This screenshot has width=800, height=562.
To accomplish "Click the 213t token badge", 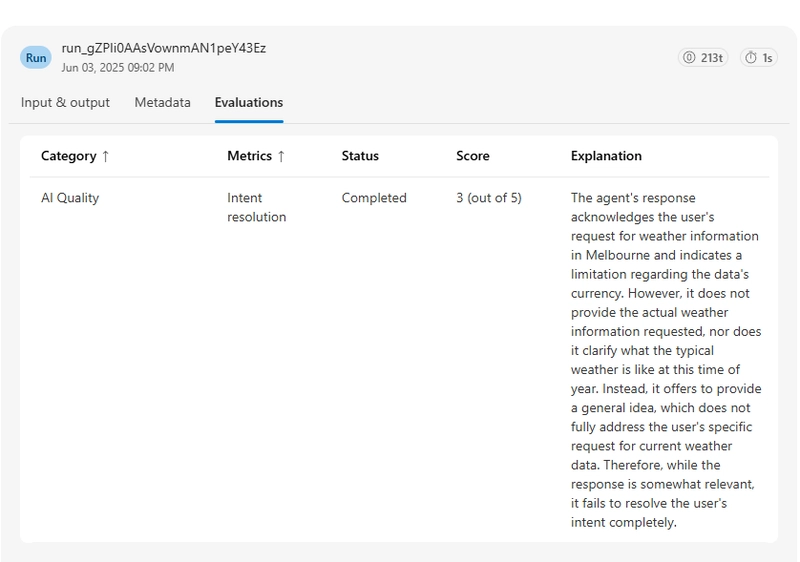I will tap(703, 58).
